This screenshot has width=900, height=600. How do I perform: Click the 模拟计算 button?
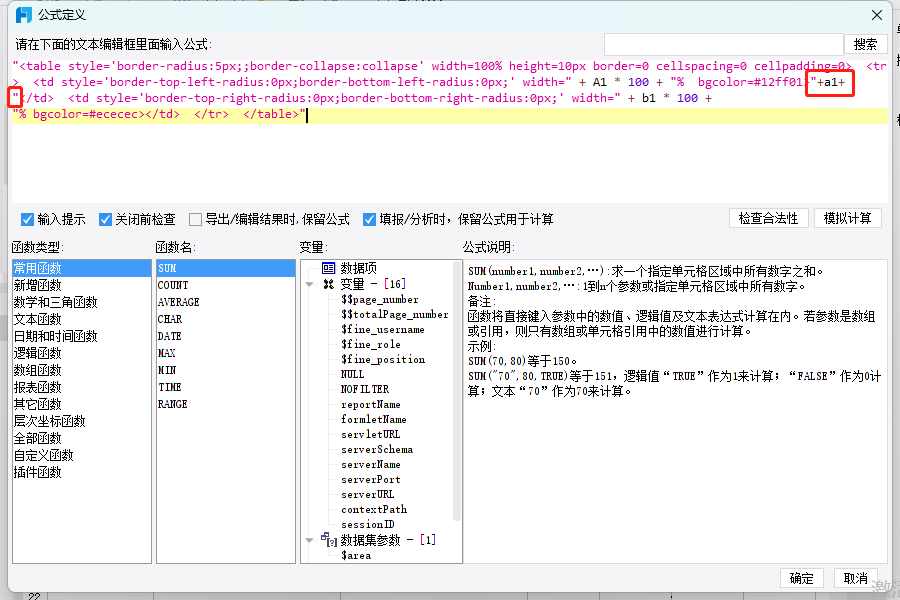pos(847,219)
